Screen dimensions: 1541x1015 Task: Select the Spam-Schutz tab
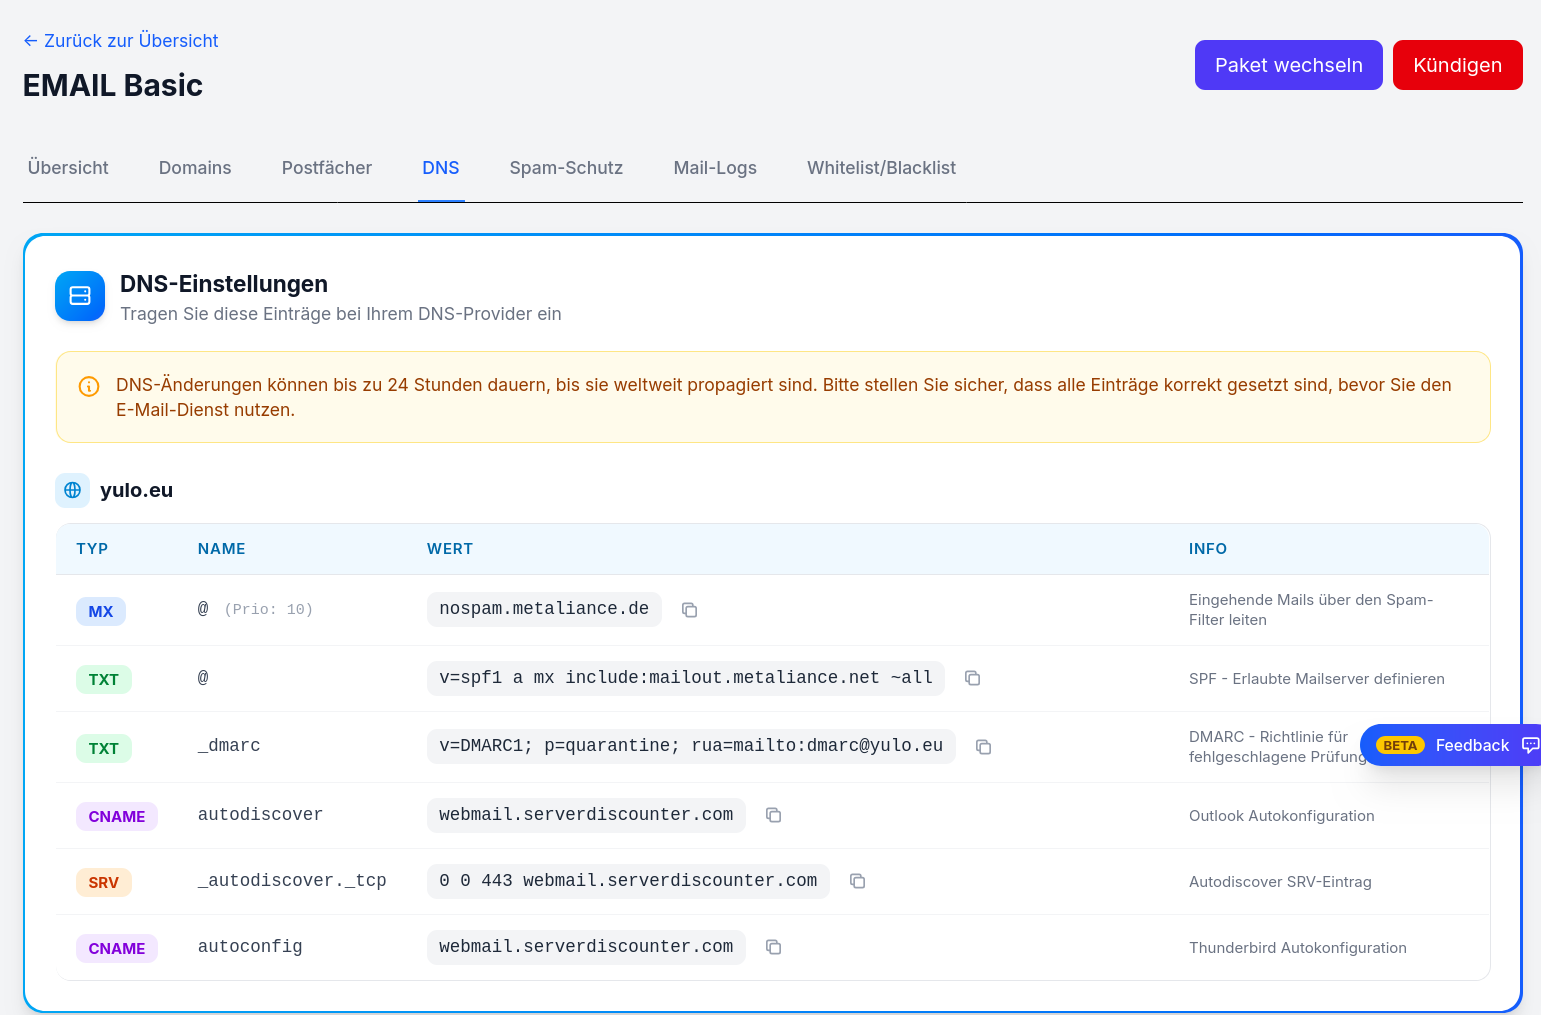click(566, 168)
